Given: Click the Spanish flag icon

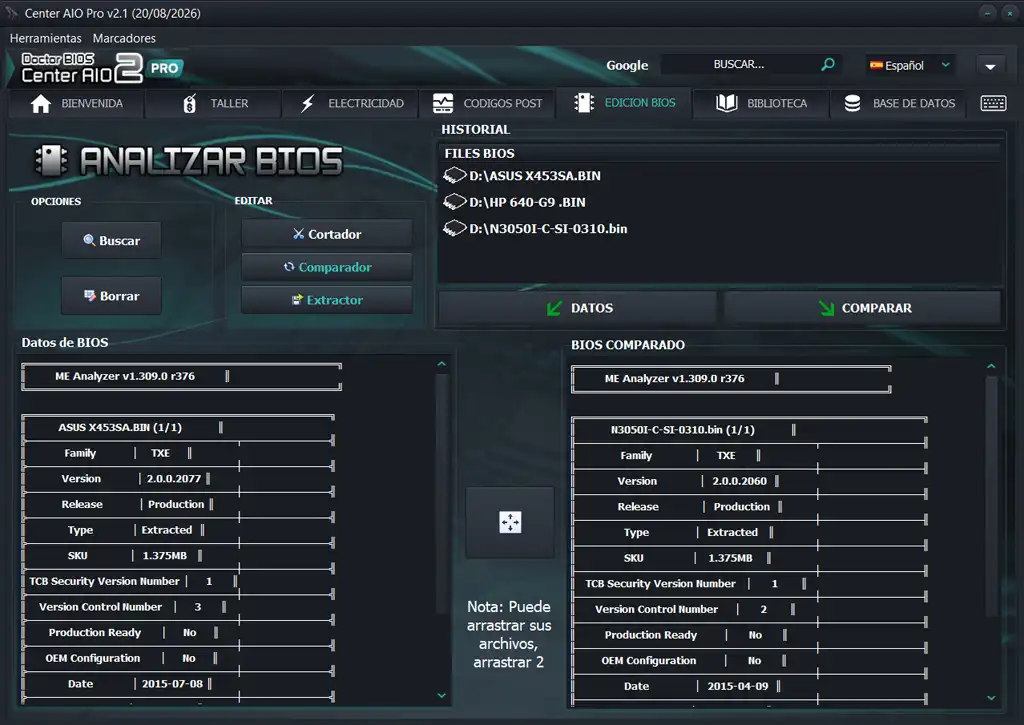Looking at the screenshot, I should [876, 65].
